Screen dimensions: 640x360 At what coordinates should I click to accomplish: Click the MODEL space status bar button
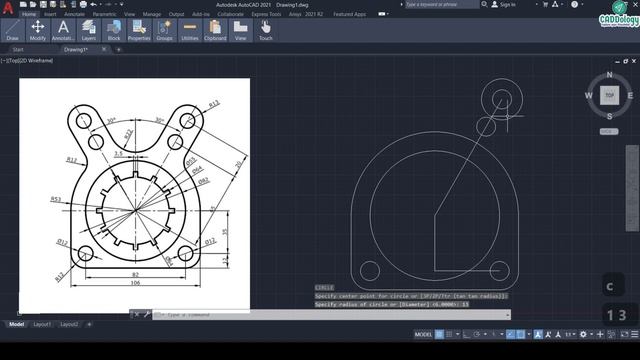point(423,334)
